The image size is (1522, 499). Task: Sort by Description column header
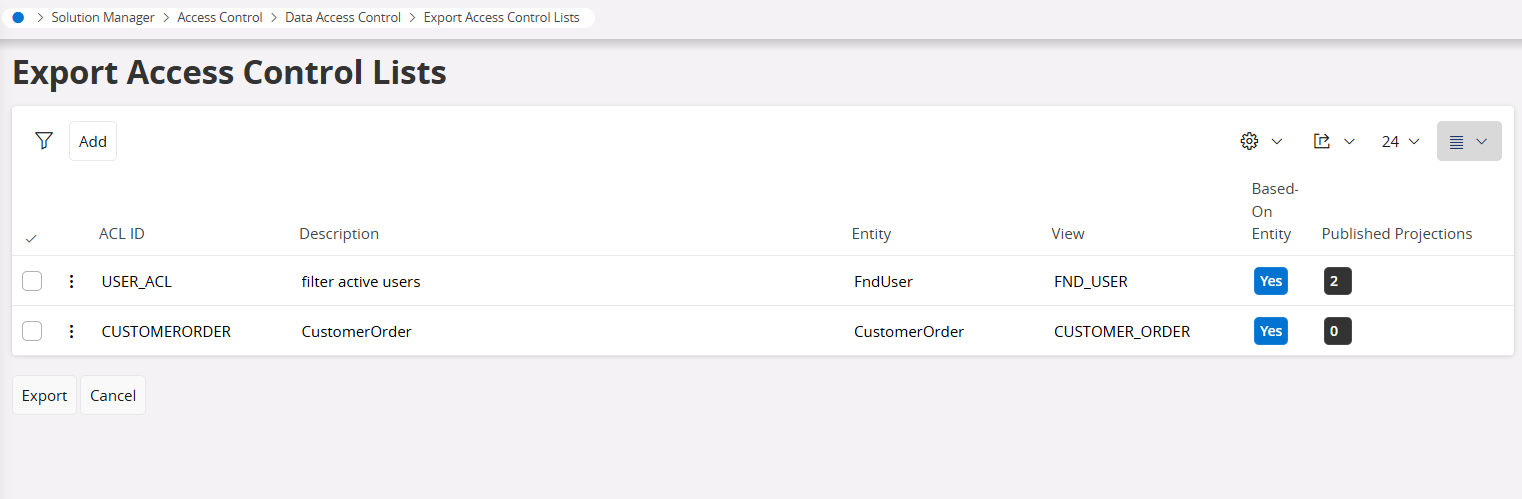click(339, 233)
